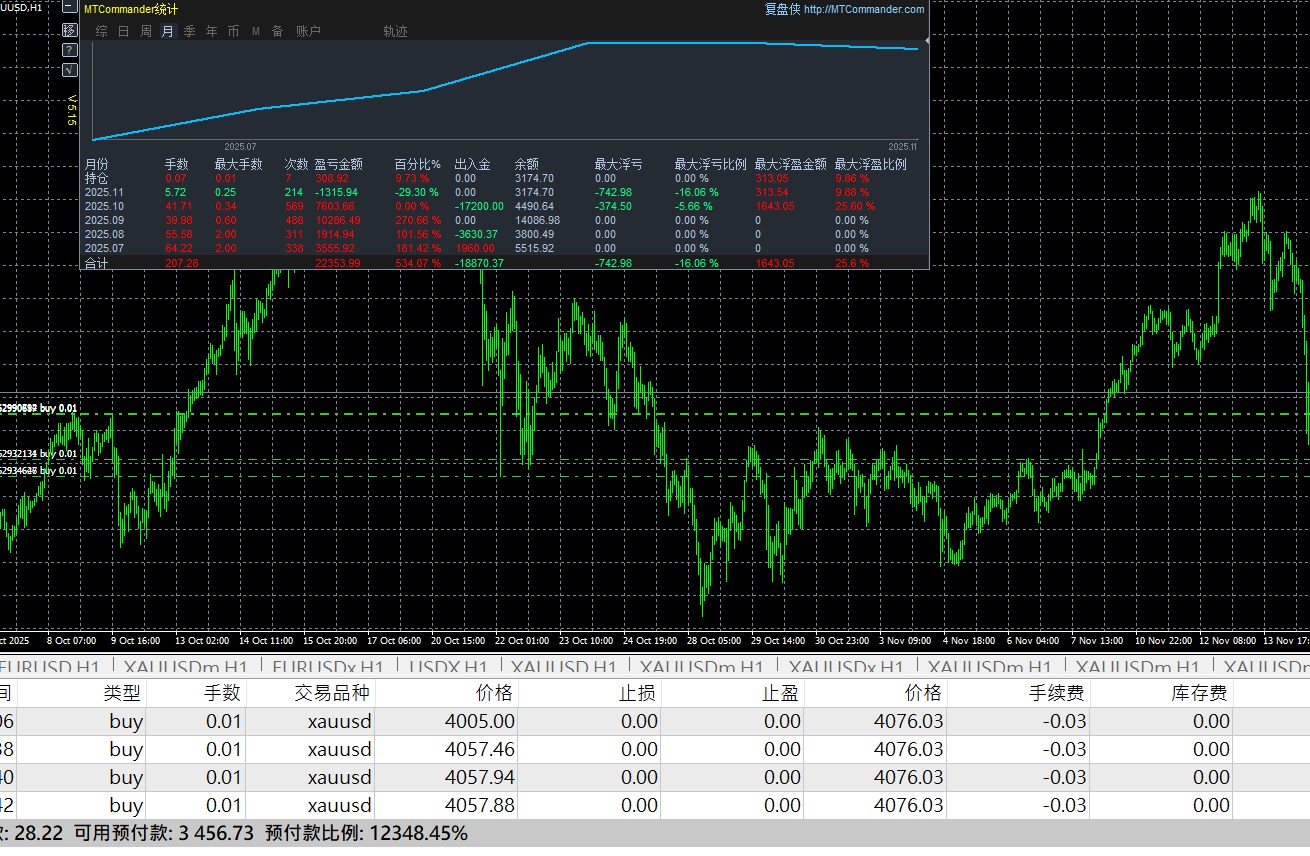Screen dimensions: 1310x856
Task: Switch to the 综 summary tab
Action: tap(101, 31)
